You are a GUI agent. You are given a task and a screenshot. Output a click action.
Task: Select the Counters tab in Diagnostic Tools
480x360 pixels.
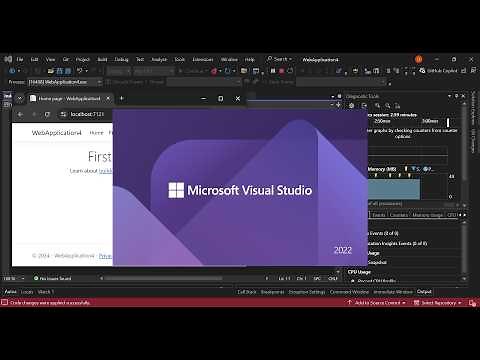[398, 215]
